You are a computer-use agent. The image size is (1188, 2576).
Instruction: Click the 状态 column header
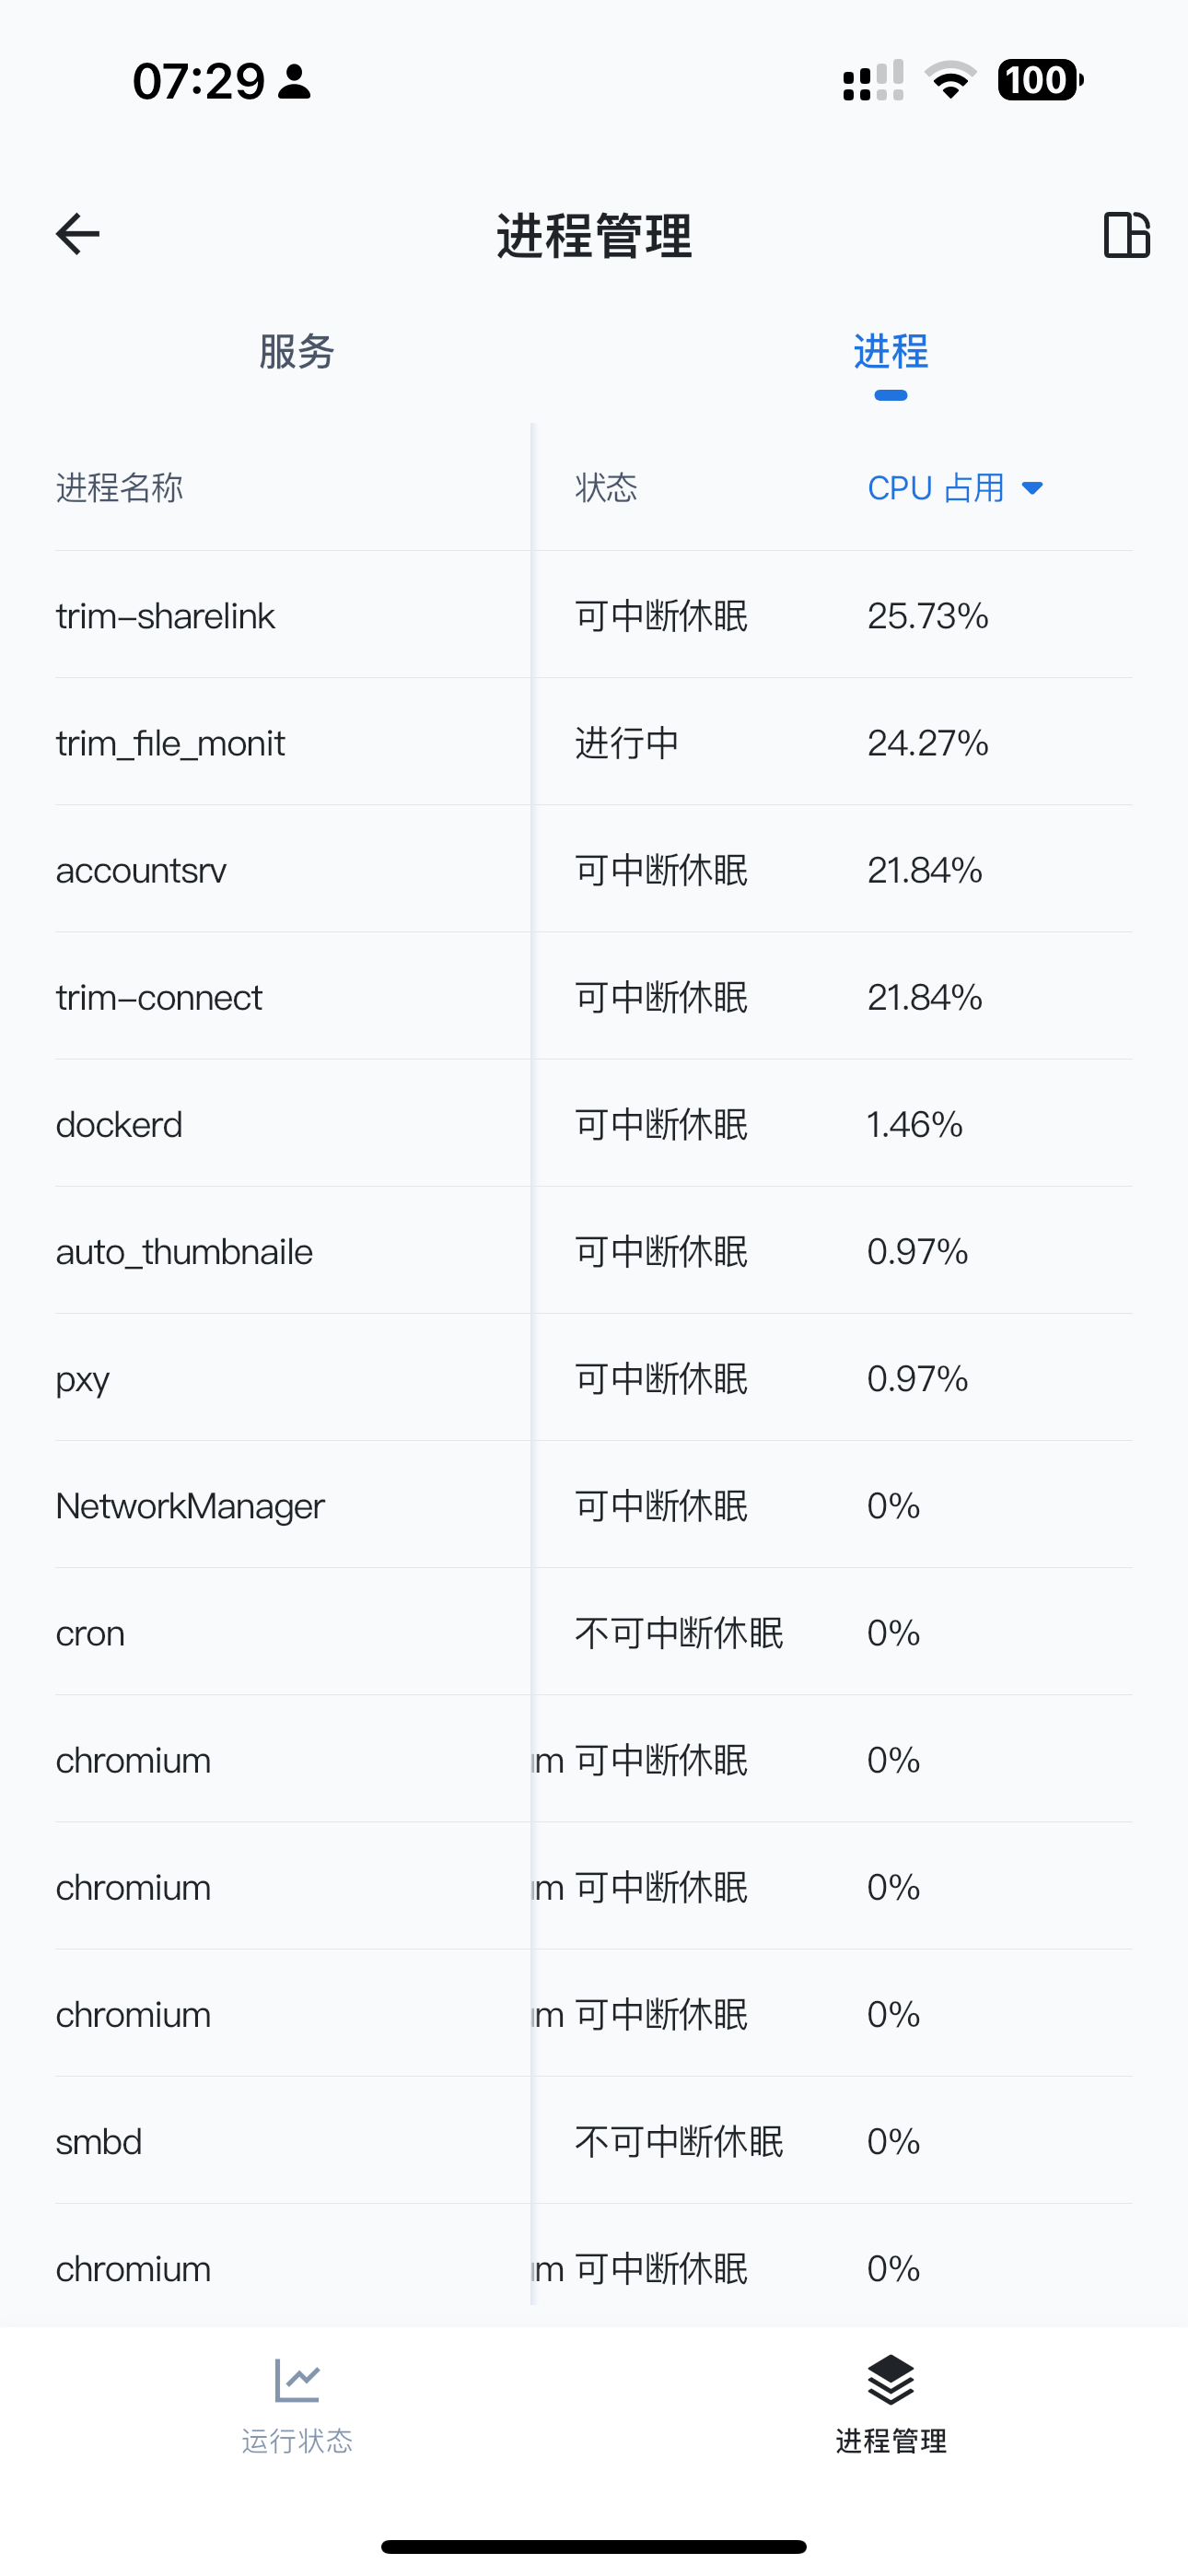(x=606, y=488)
